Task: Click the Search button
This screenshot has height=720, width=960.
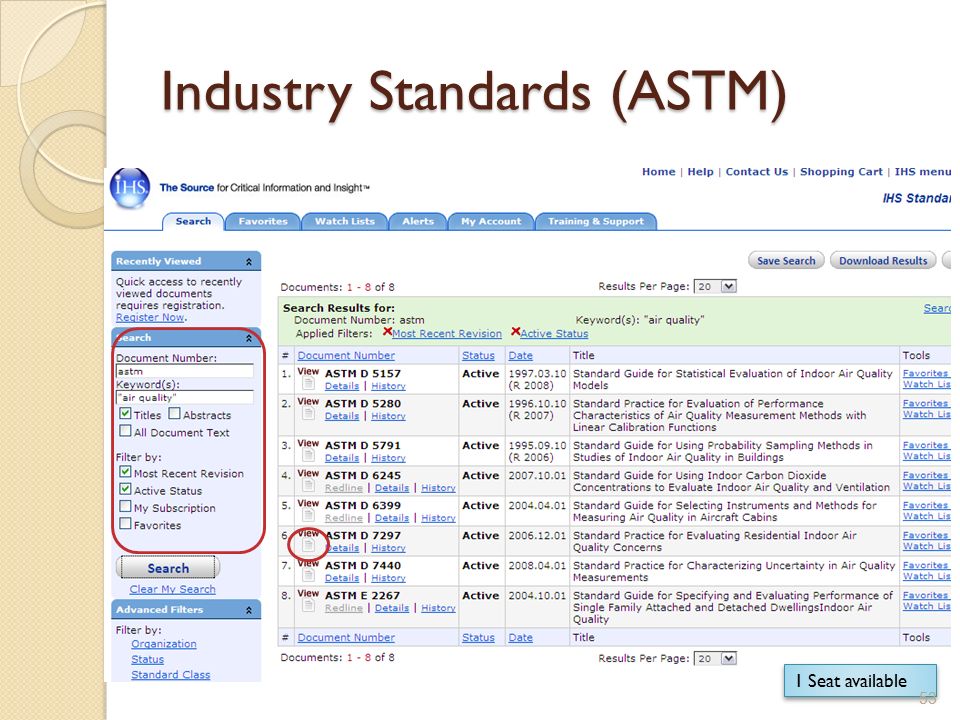Action: click(168, 568)
